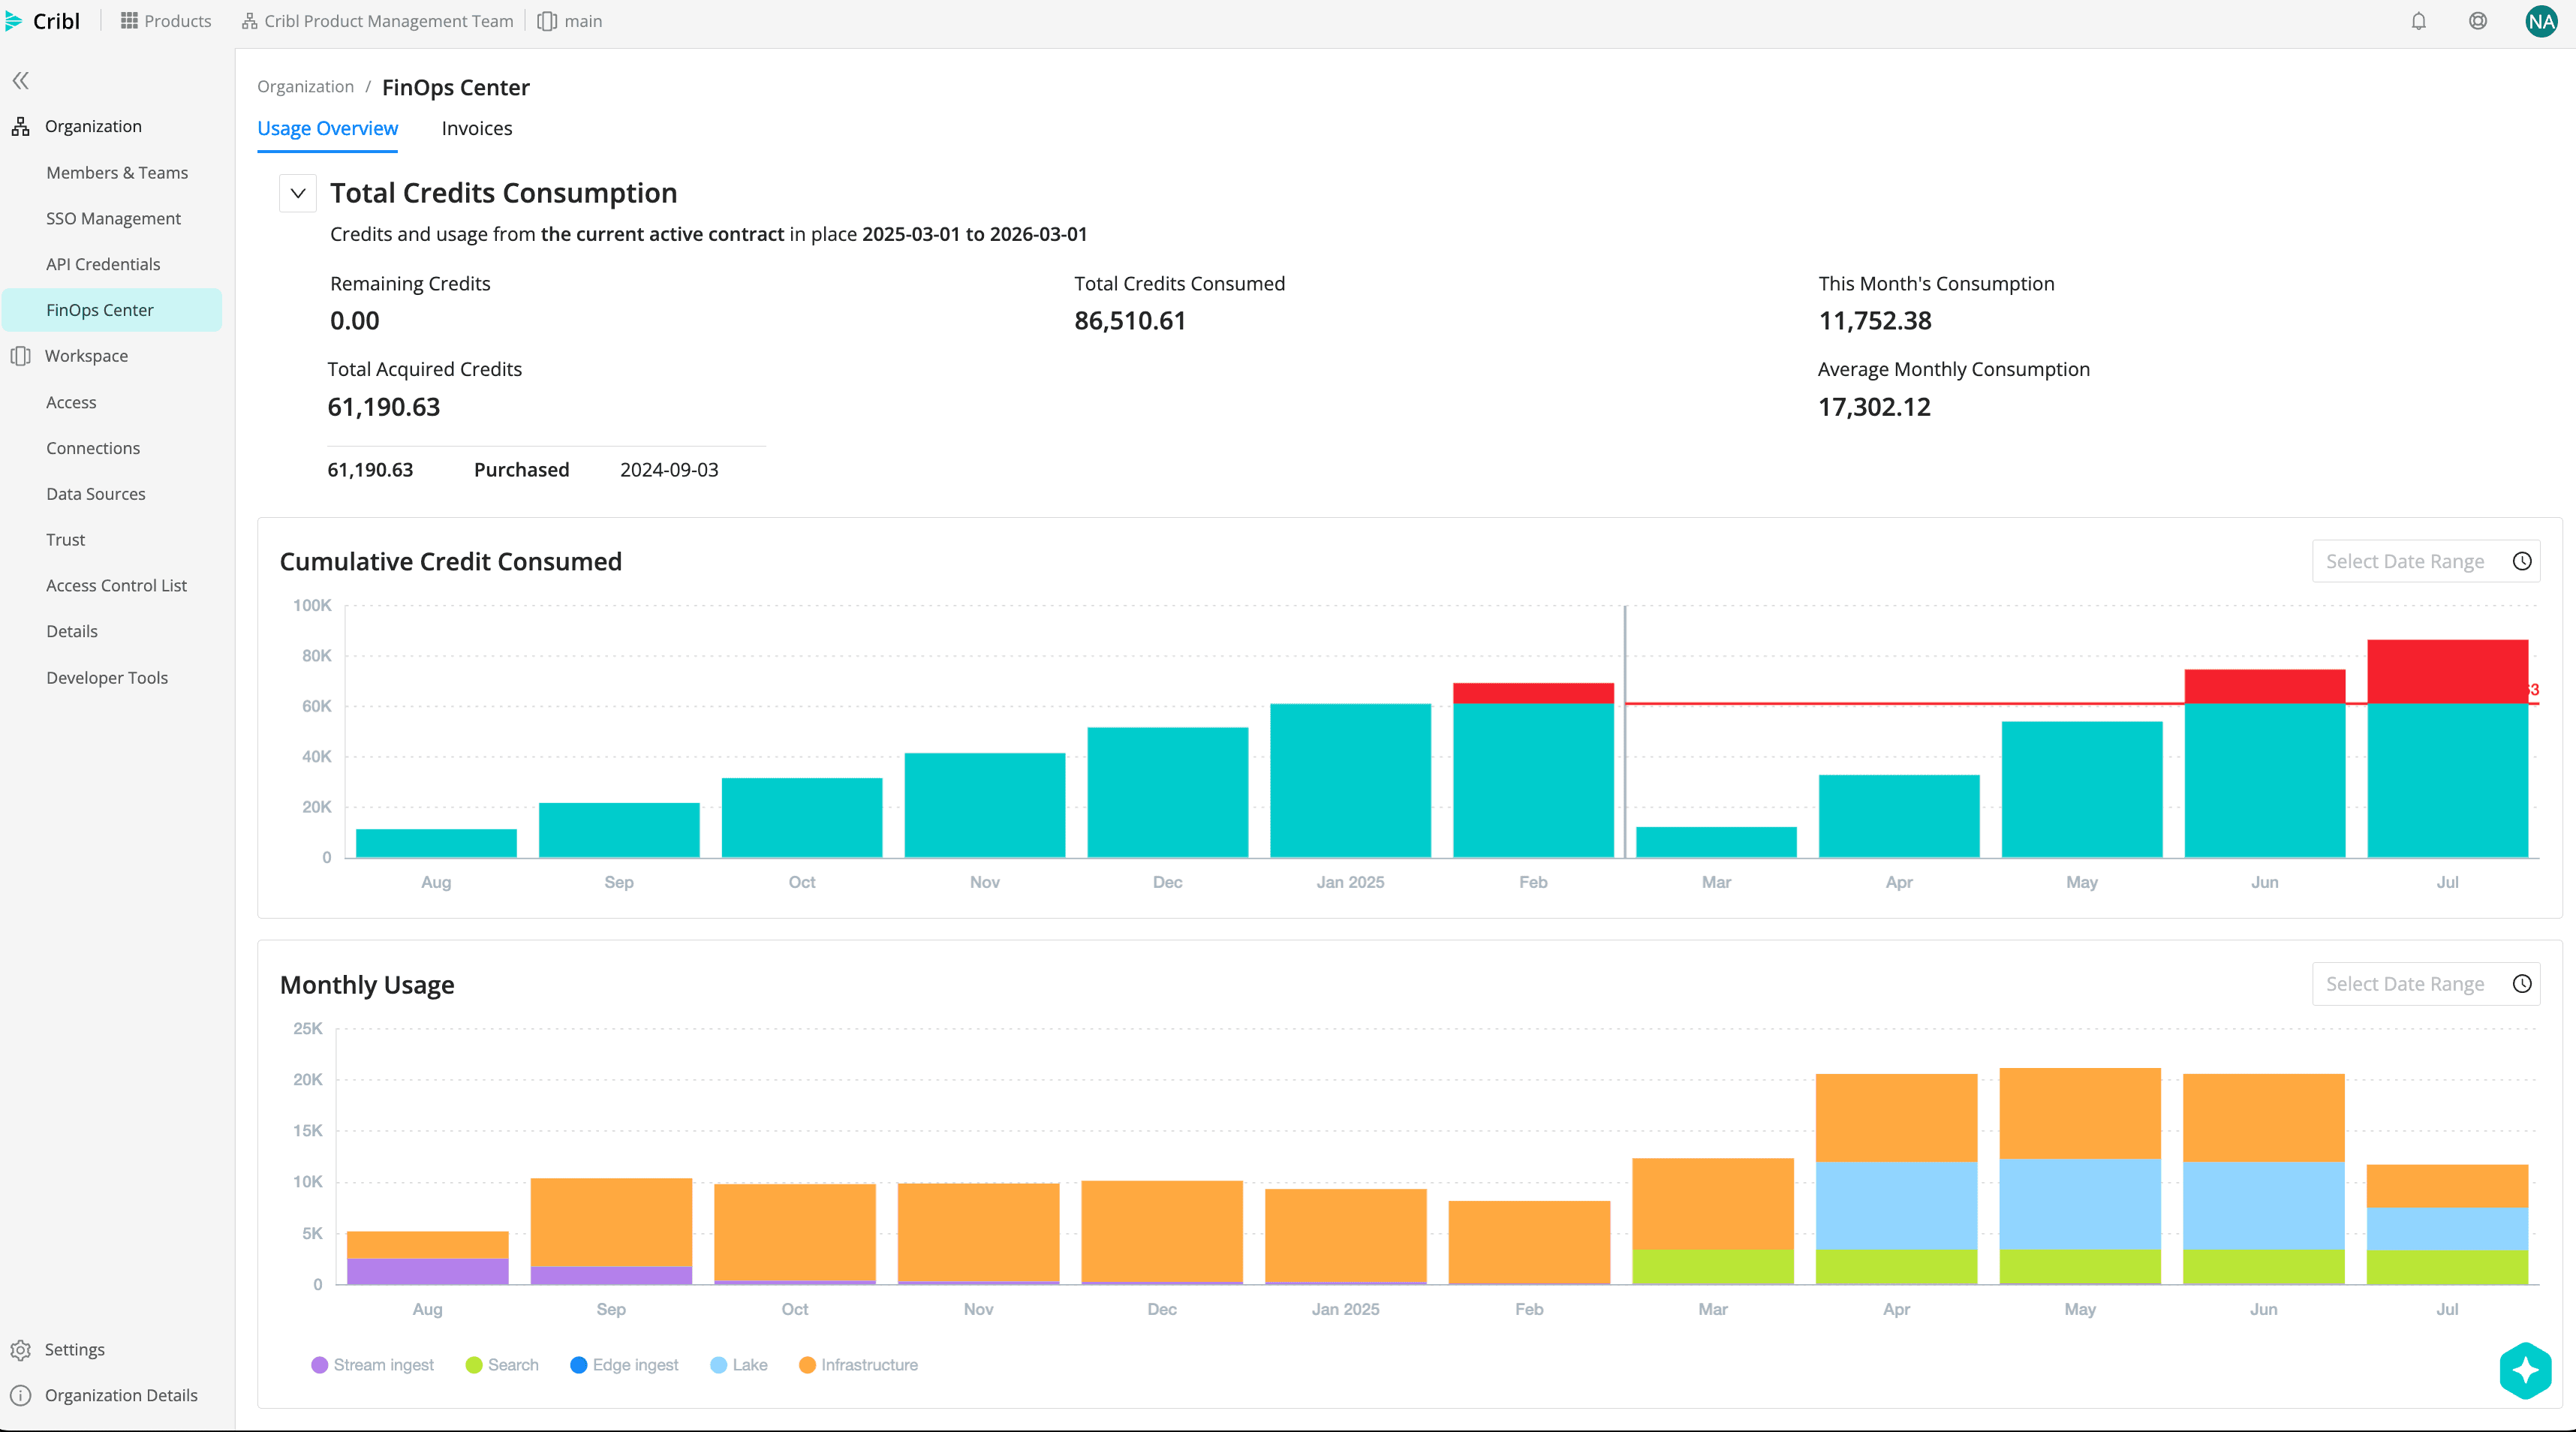Toggle Stream ingest legend series

pos(373,1365)
